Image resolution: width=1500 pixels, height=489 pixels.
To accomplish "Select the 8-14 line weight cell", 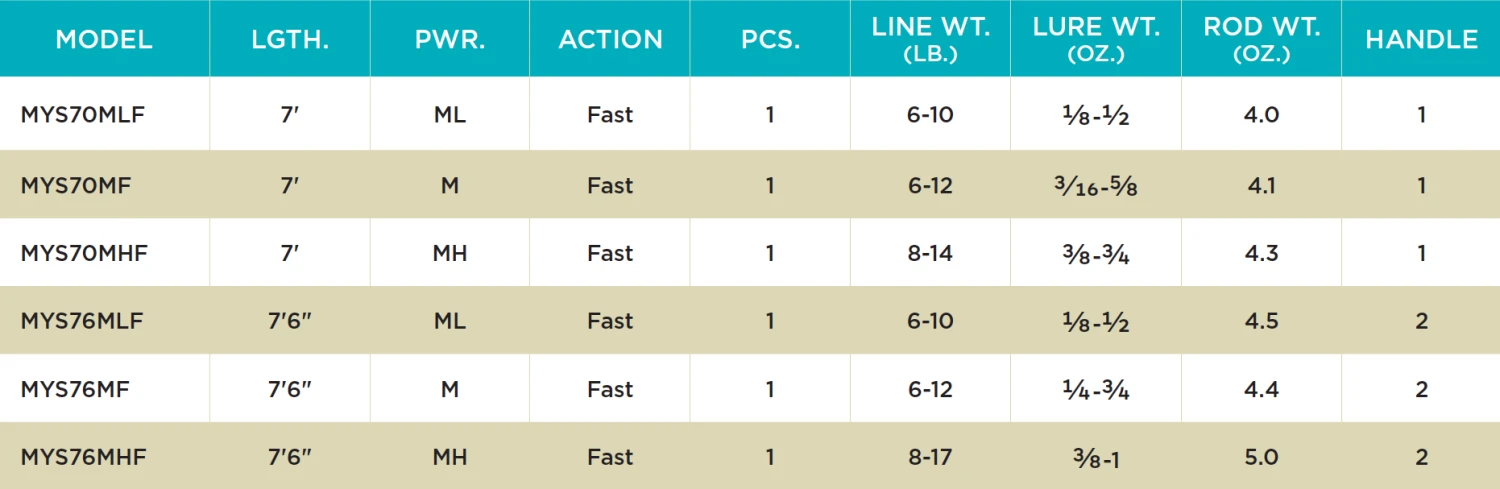I will coord(930,254).
